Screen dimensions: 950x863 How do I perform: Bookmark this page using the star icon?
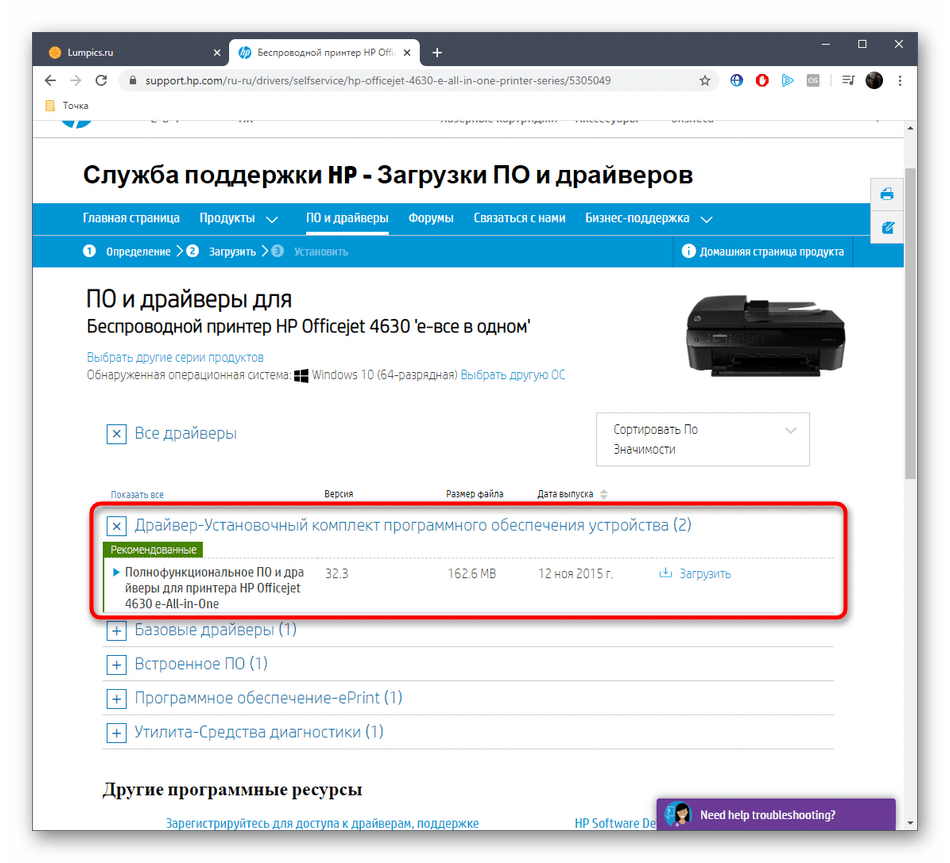[x=704, y=80]
